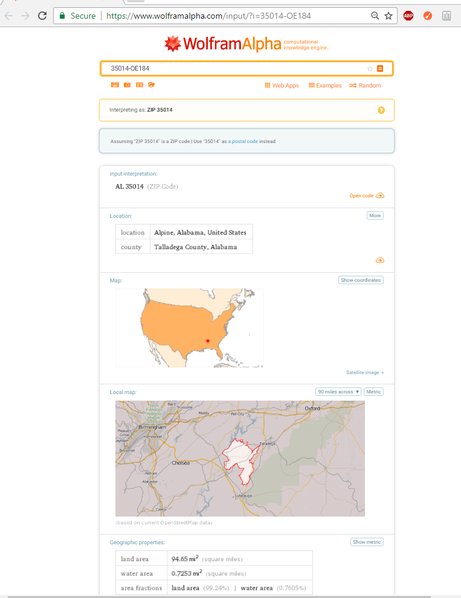The height and width of the screenshot is (598, 461).
Task: Submit the query with orange compute button
Action: (380, 68)
